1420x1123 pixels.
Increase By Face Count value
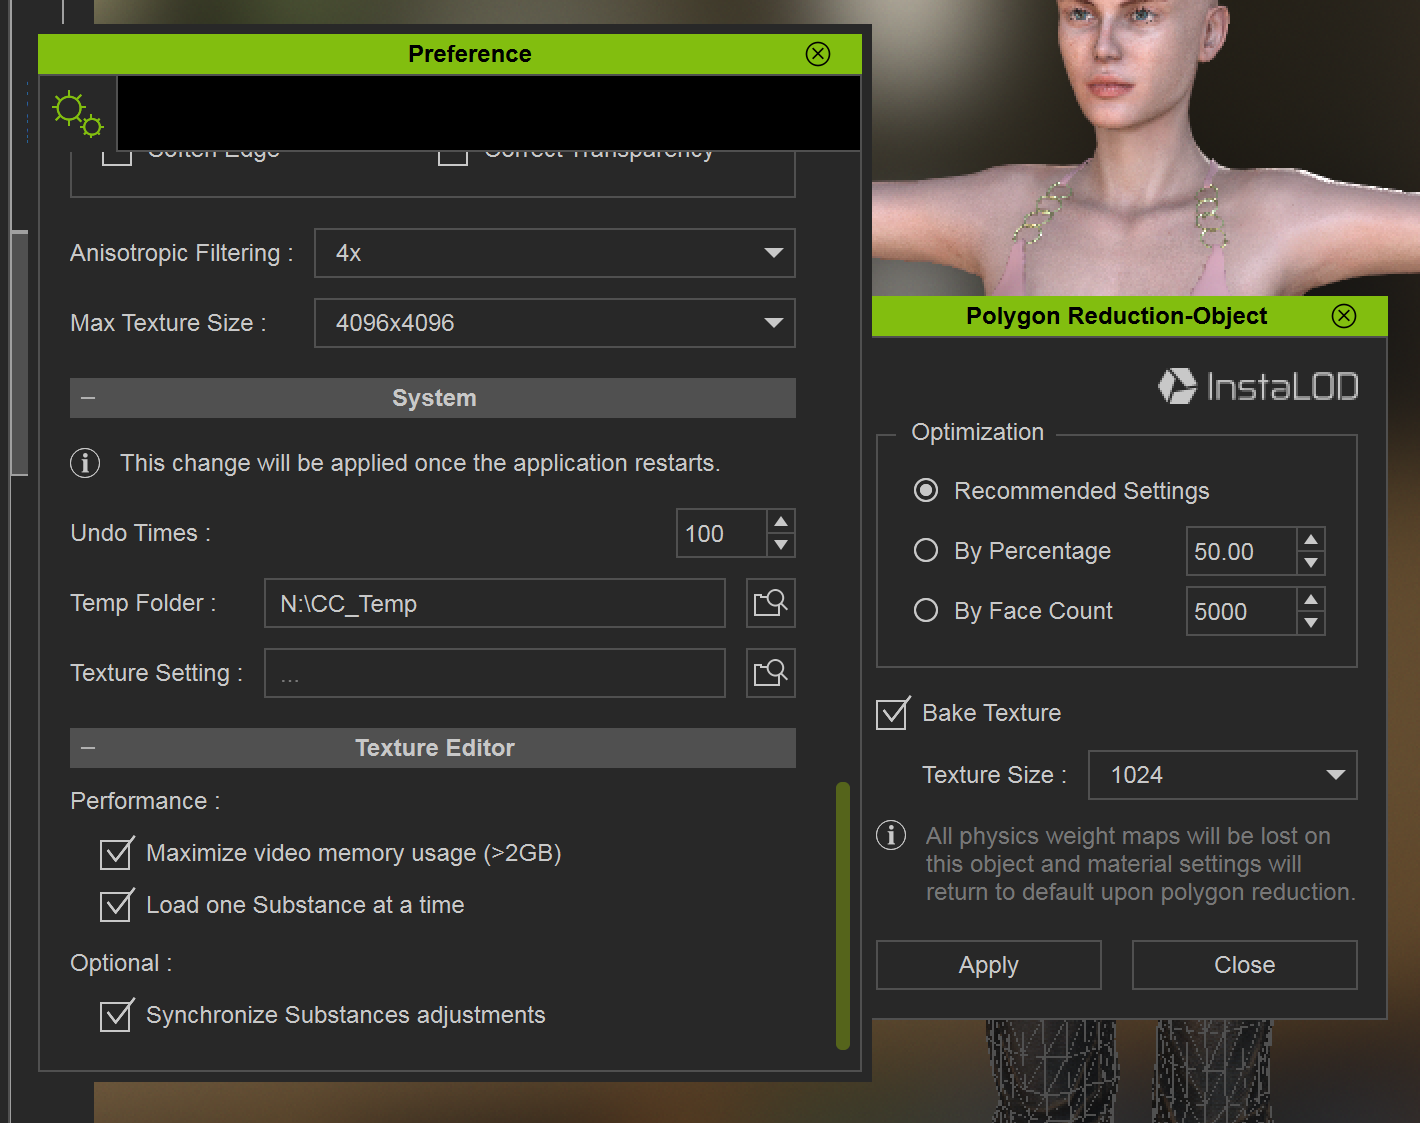pos(1311,599)
